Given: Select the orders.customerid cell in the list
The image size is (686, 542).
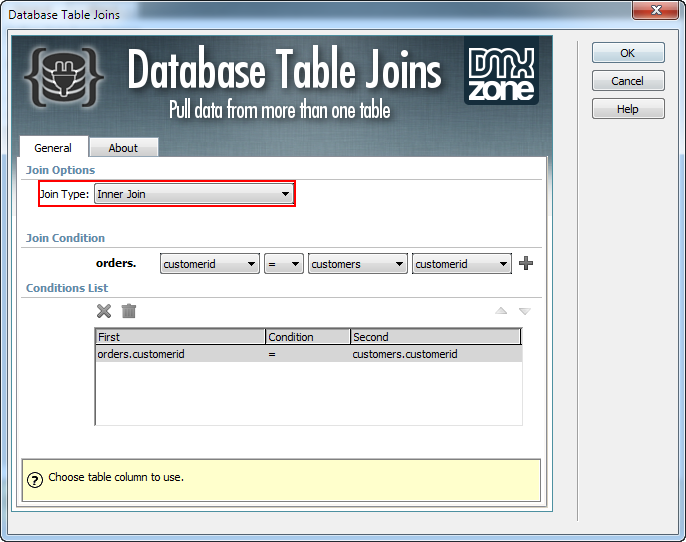Looking at the screenshot, I should 141,354.
